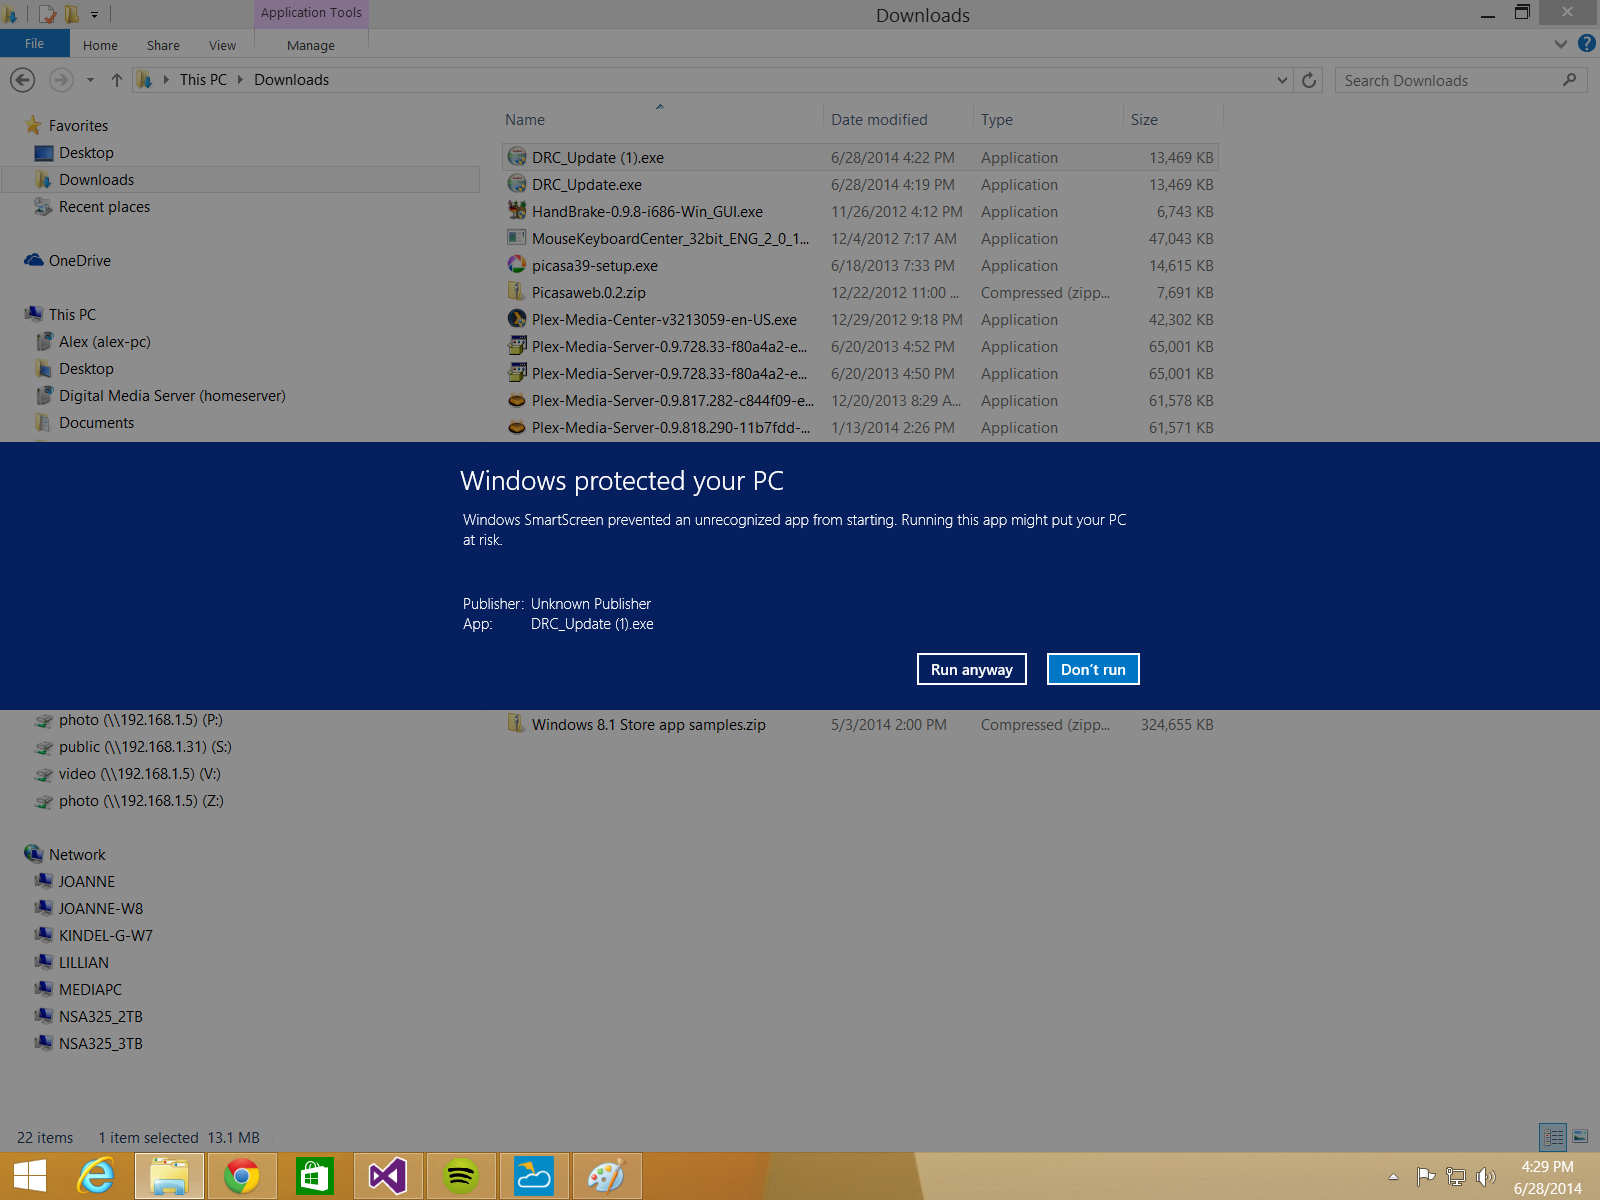Screen dimensions: 1600x1200
Task: Switch to Details view layout icon
Action: tap(1553, 1137)
